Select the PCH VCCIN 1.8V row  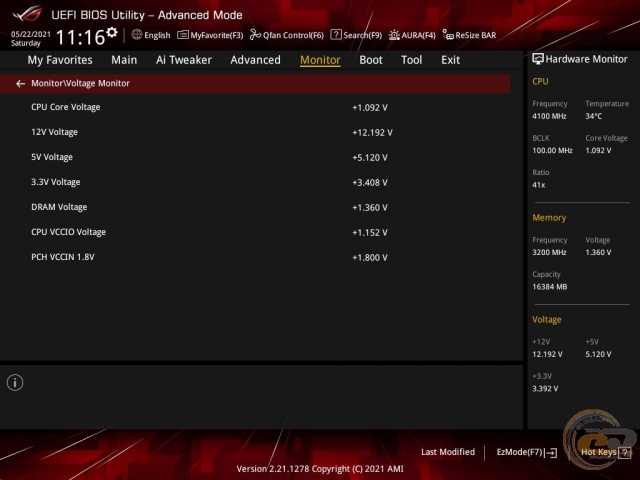(255, 257)
